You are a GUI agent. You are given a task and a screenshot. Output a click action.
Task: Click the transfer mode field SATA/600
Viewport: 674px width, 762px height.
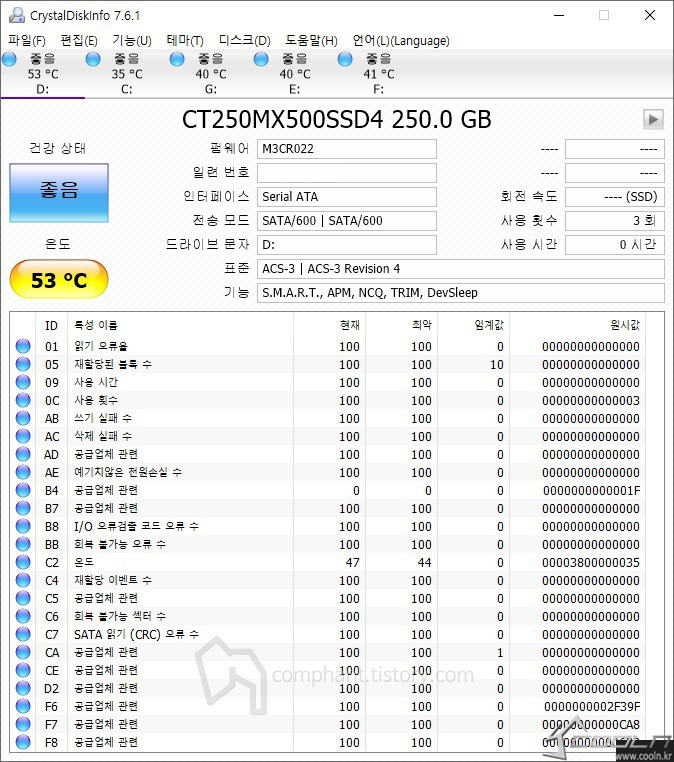click(x=346, y=221)
